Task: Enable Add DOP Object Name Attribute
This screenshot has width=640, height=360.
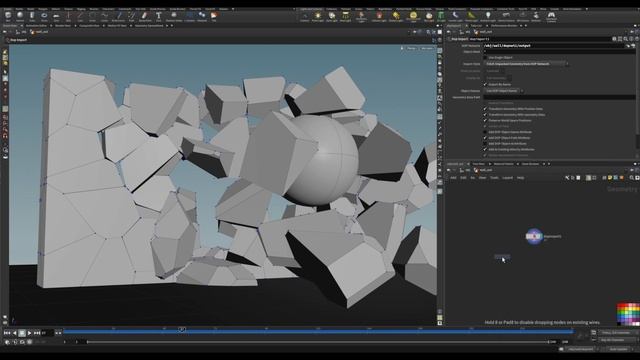Action: coord(485,132)
